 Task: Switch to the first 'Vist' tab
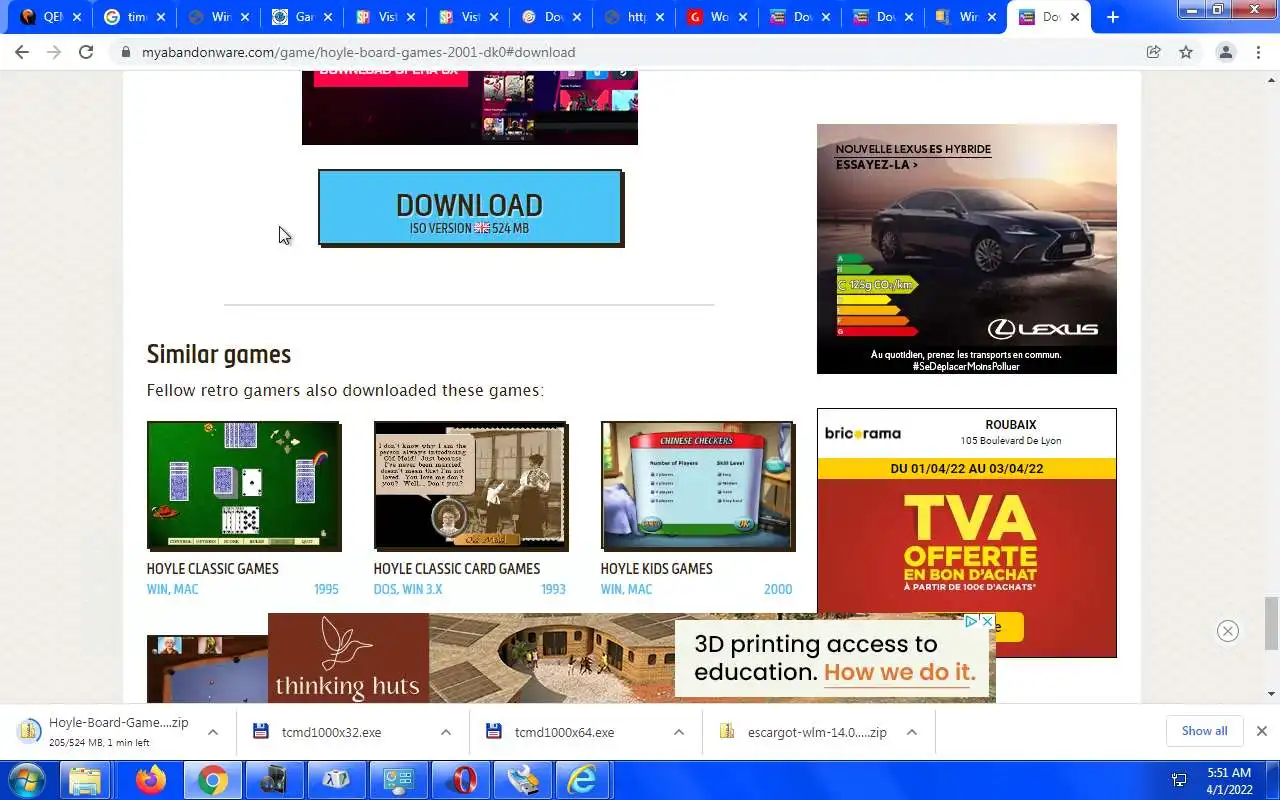click(x=385, y=17)
